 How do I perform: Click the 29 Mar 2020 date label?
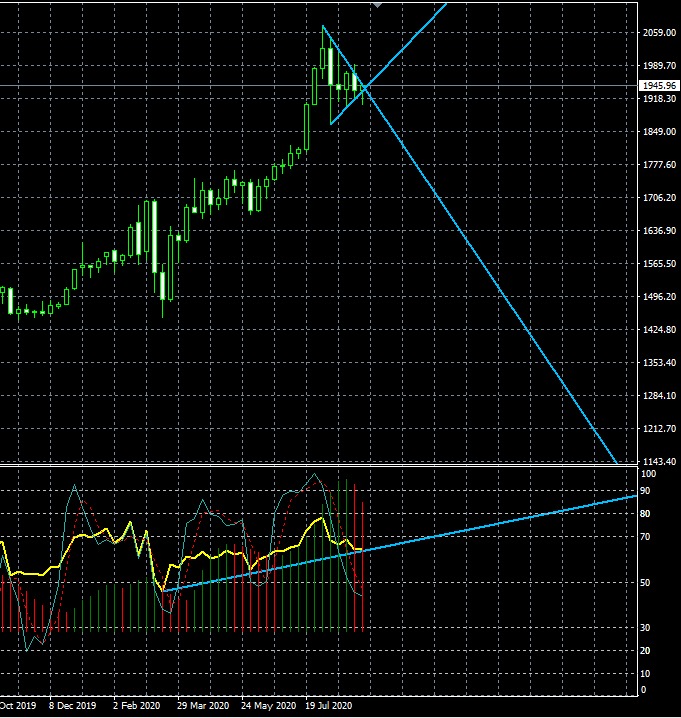203,705
